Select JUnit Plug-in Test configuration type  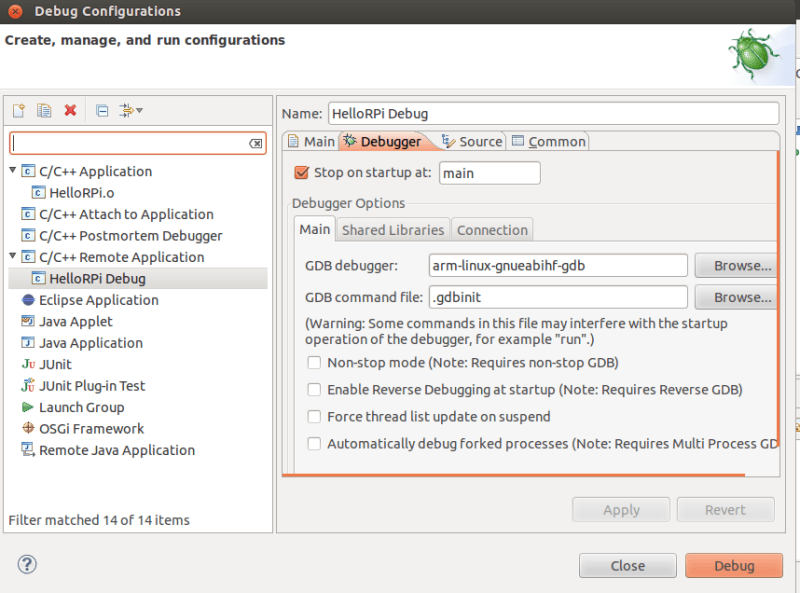tap(91, 386)
